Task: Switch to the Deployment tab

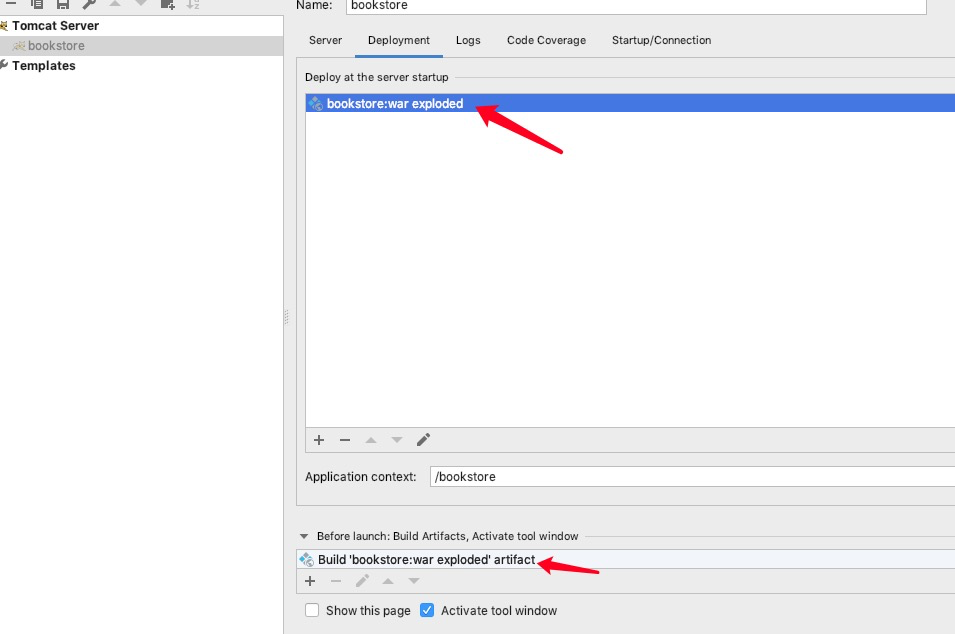Action: pyautogui.click(x=398, y=40)
